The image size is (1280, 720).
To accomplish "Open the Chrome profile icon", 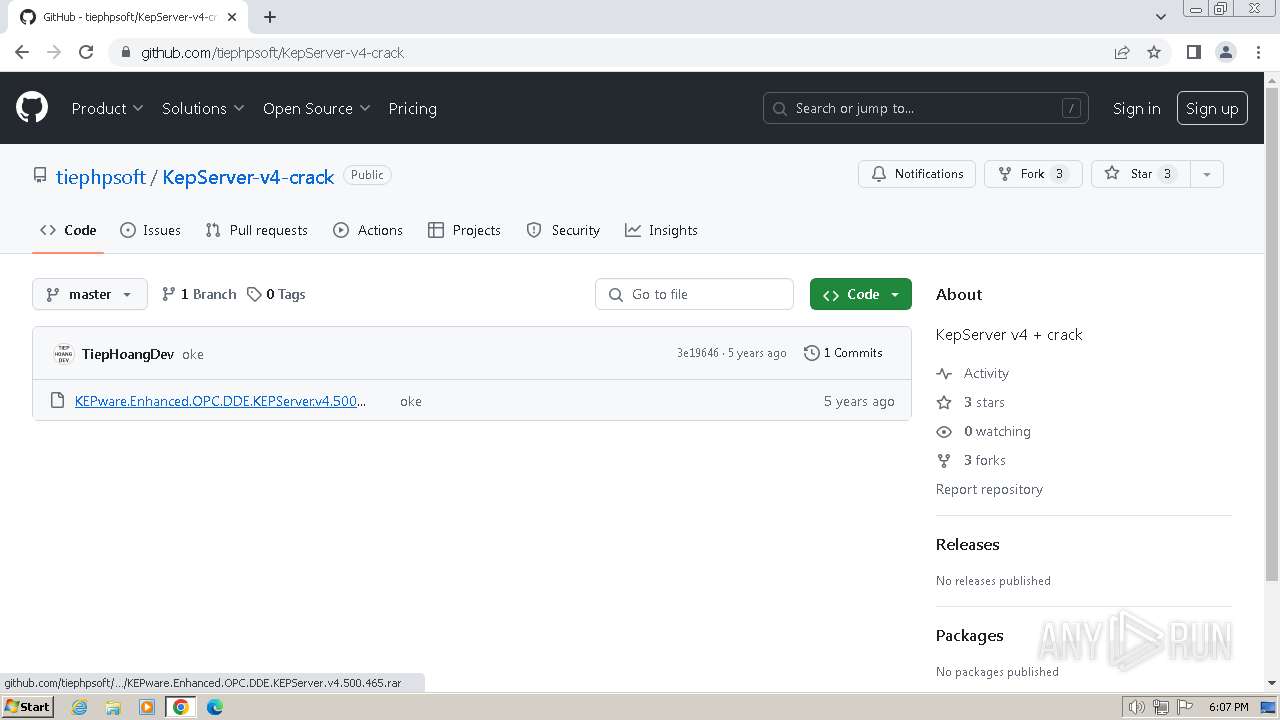I will 1225,52.
